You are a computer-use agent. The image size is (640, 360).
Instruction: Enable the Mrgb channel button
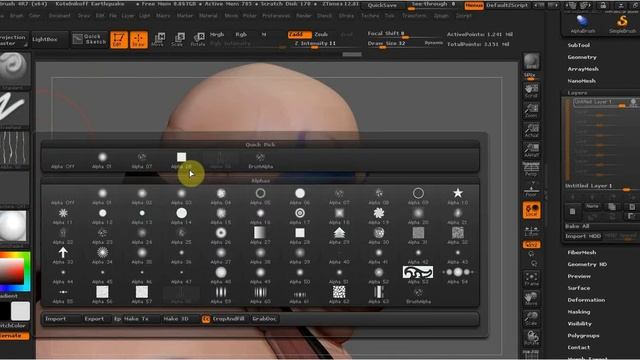(x=217, y=35)
